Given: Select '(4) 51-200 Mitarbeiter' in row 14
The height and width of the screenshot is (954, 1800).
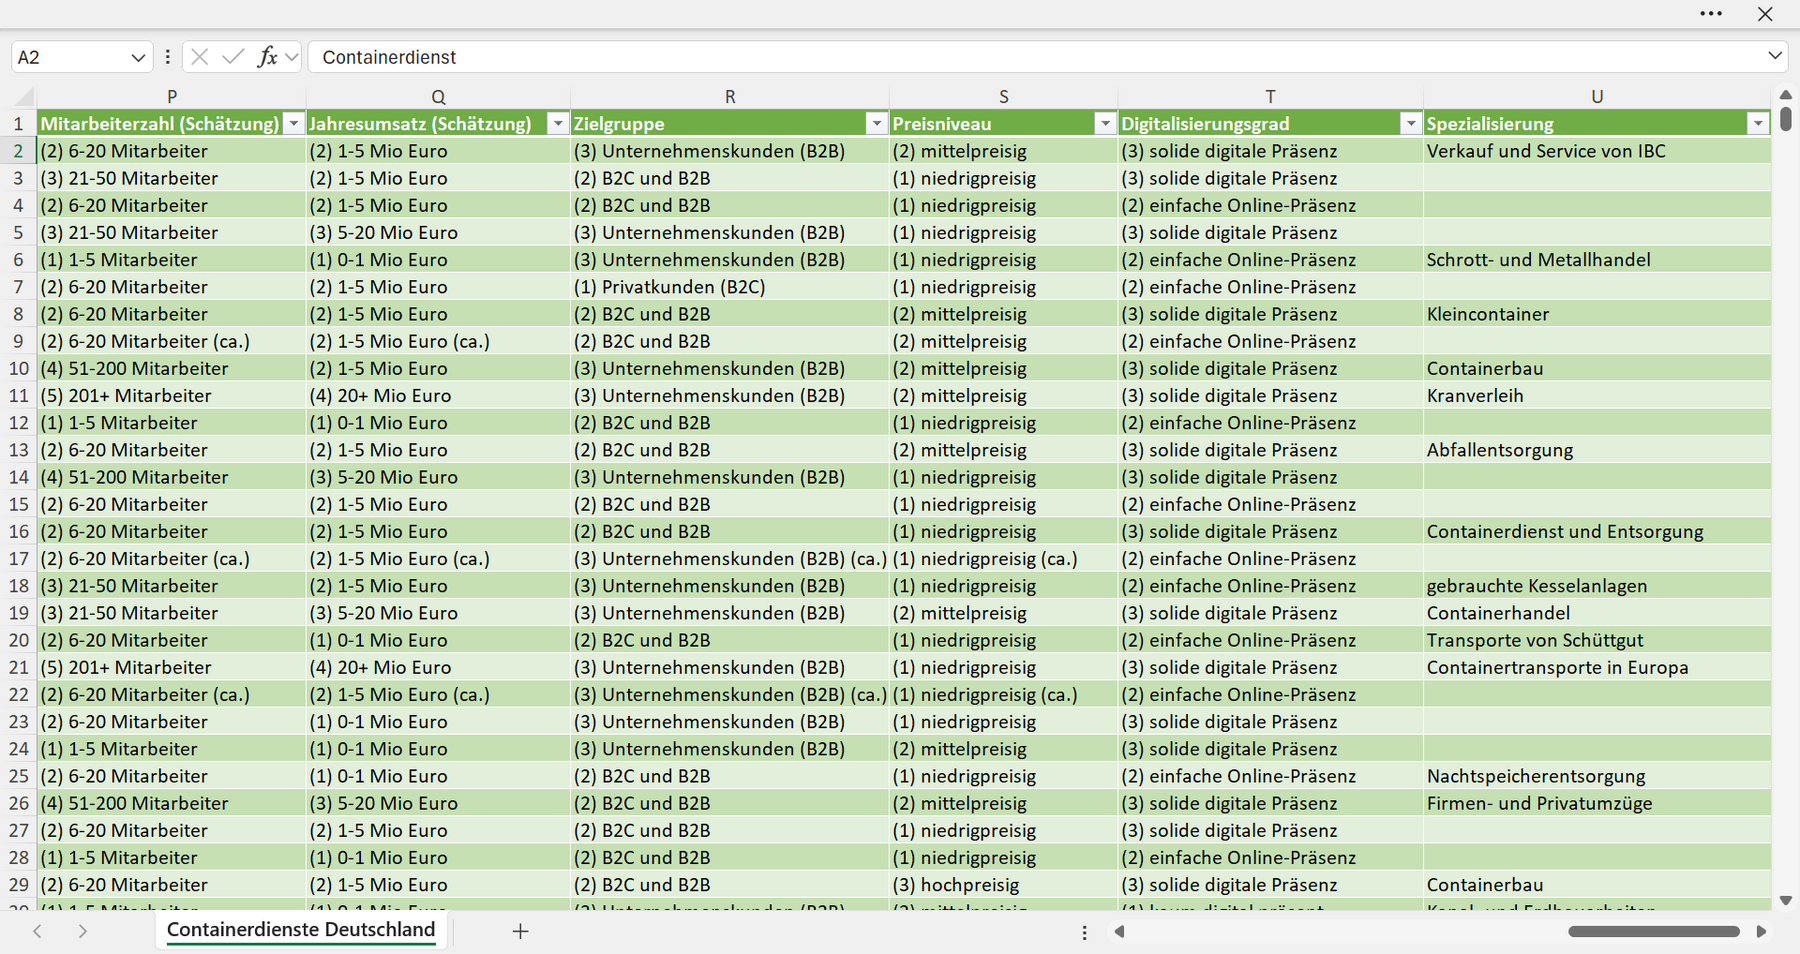Looking at the screenshot, I should click(172, 477).
